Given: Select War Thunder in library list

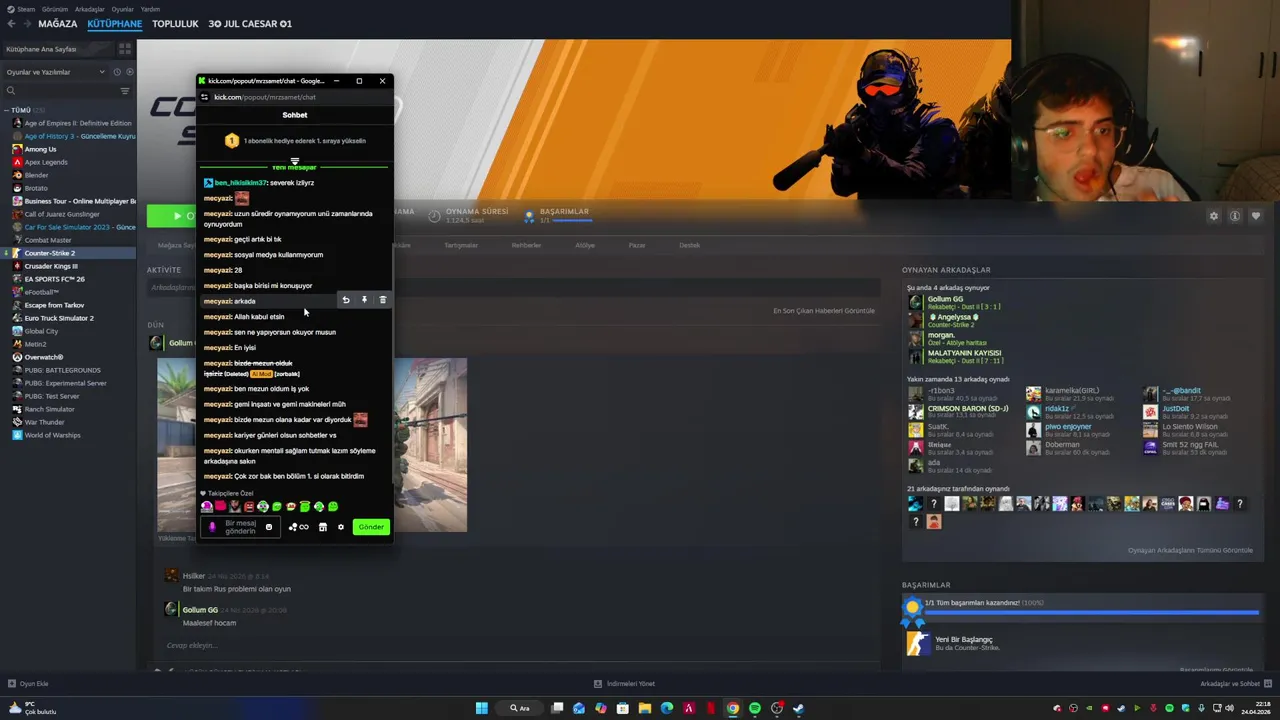Looking at the screenshot, I should [44, 422].
